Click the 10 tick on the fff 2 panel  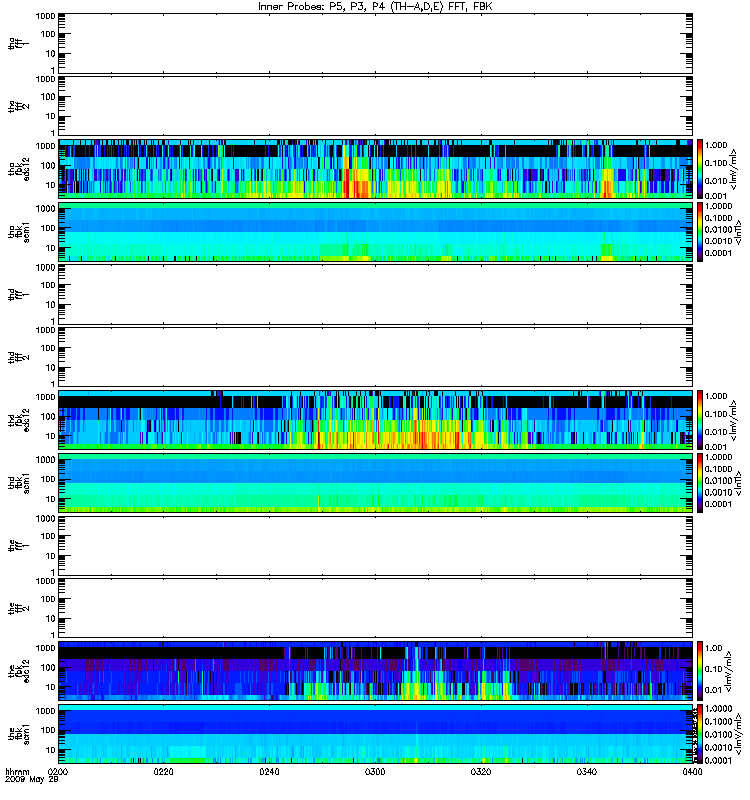(x=51, y=619)
